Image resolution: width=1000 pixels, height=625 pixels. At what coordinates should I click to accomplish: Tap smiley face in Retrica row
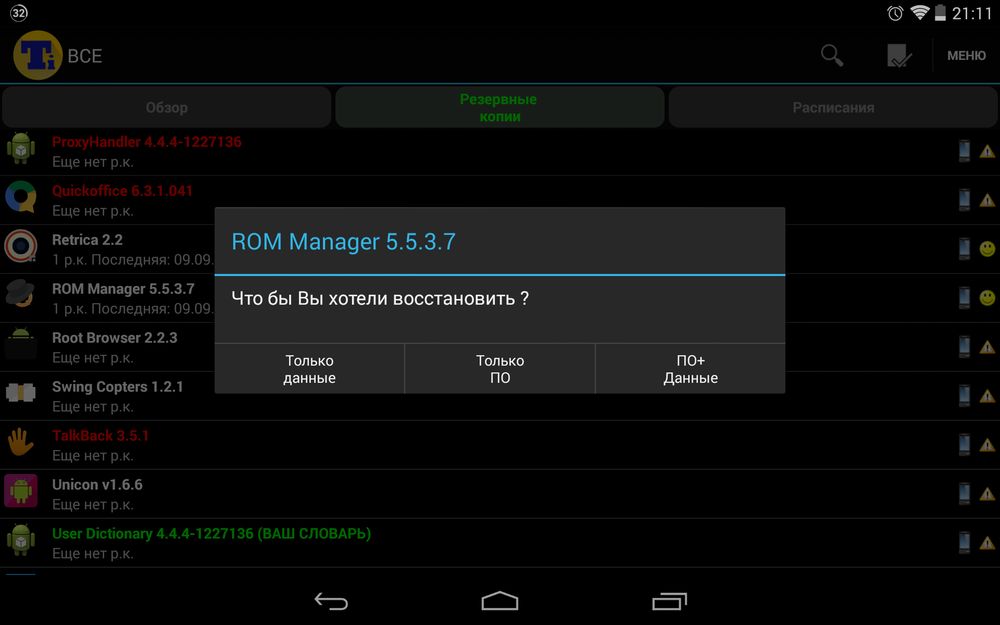987,249
